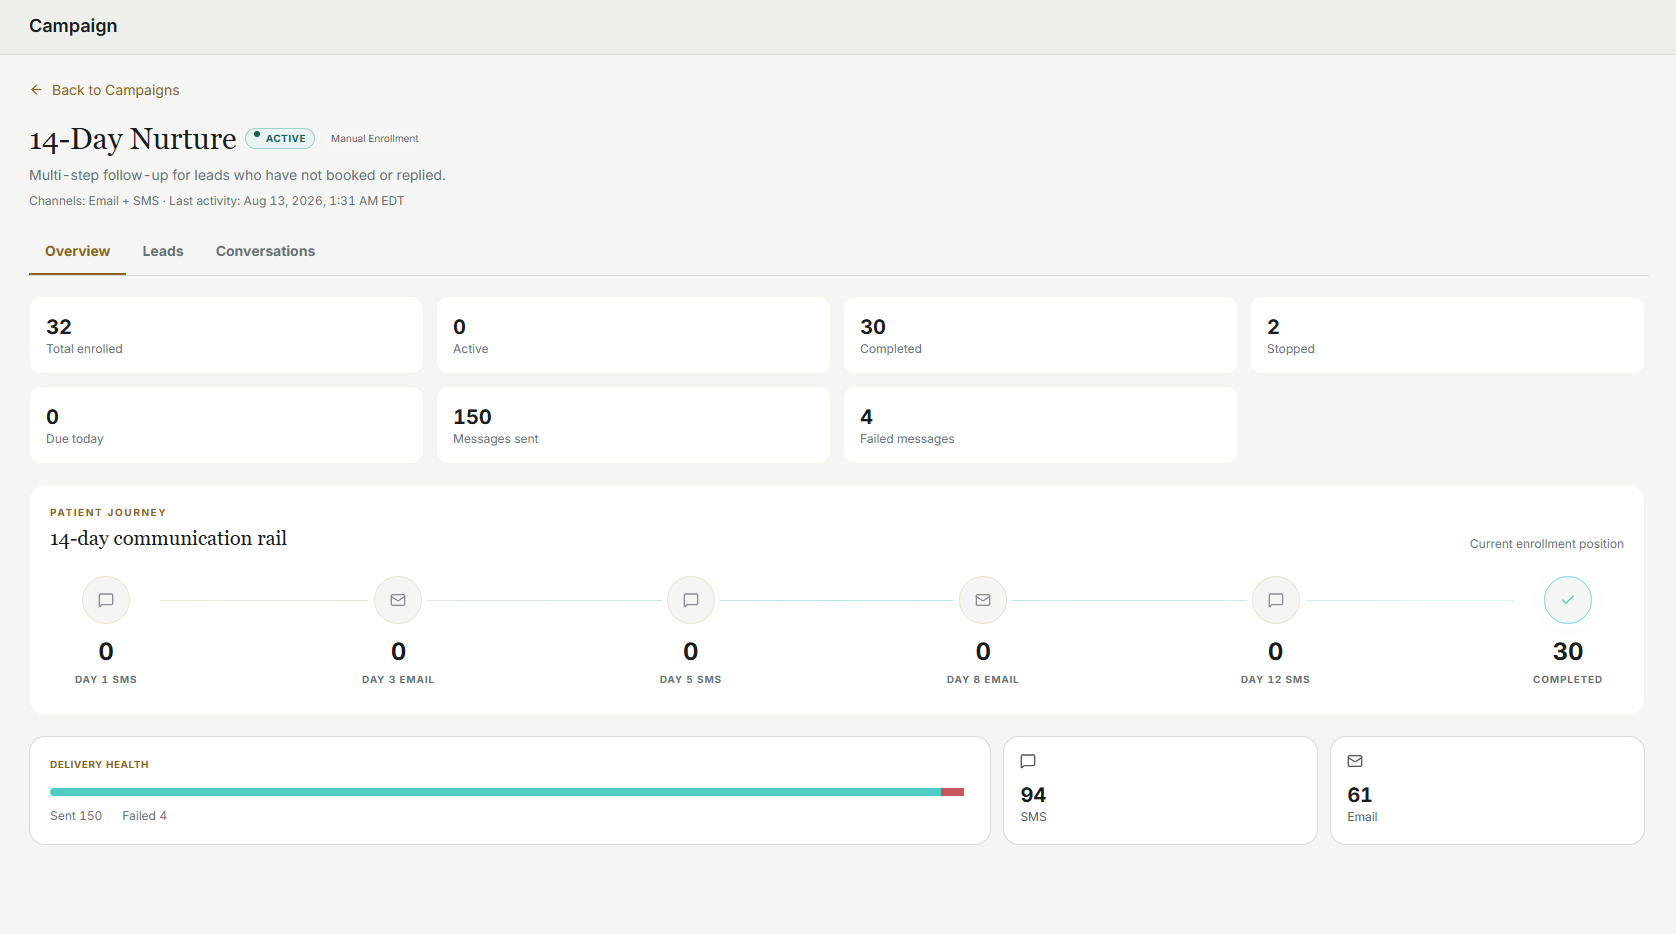Open the 30 Completed stat card
The width and height of the screenshot is (1676, 934).
[1040, 335]
